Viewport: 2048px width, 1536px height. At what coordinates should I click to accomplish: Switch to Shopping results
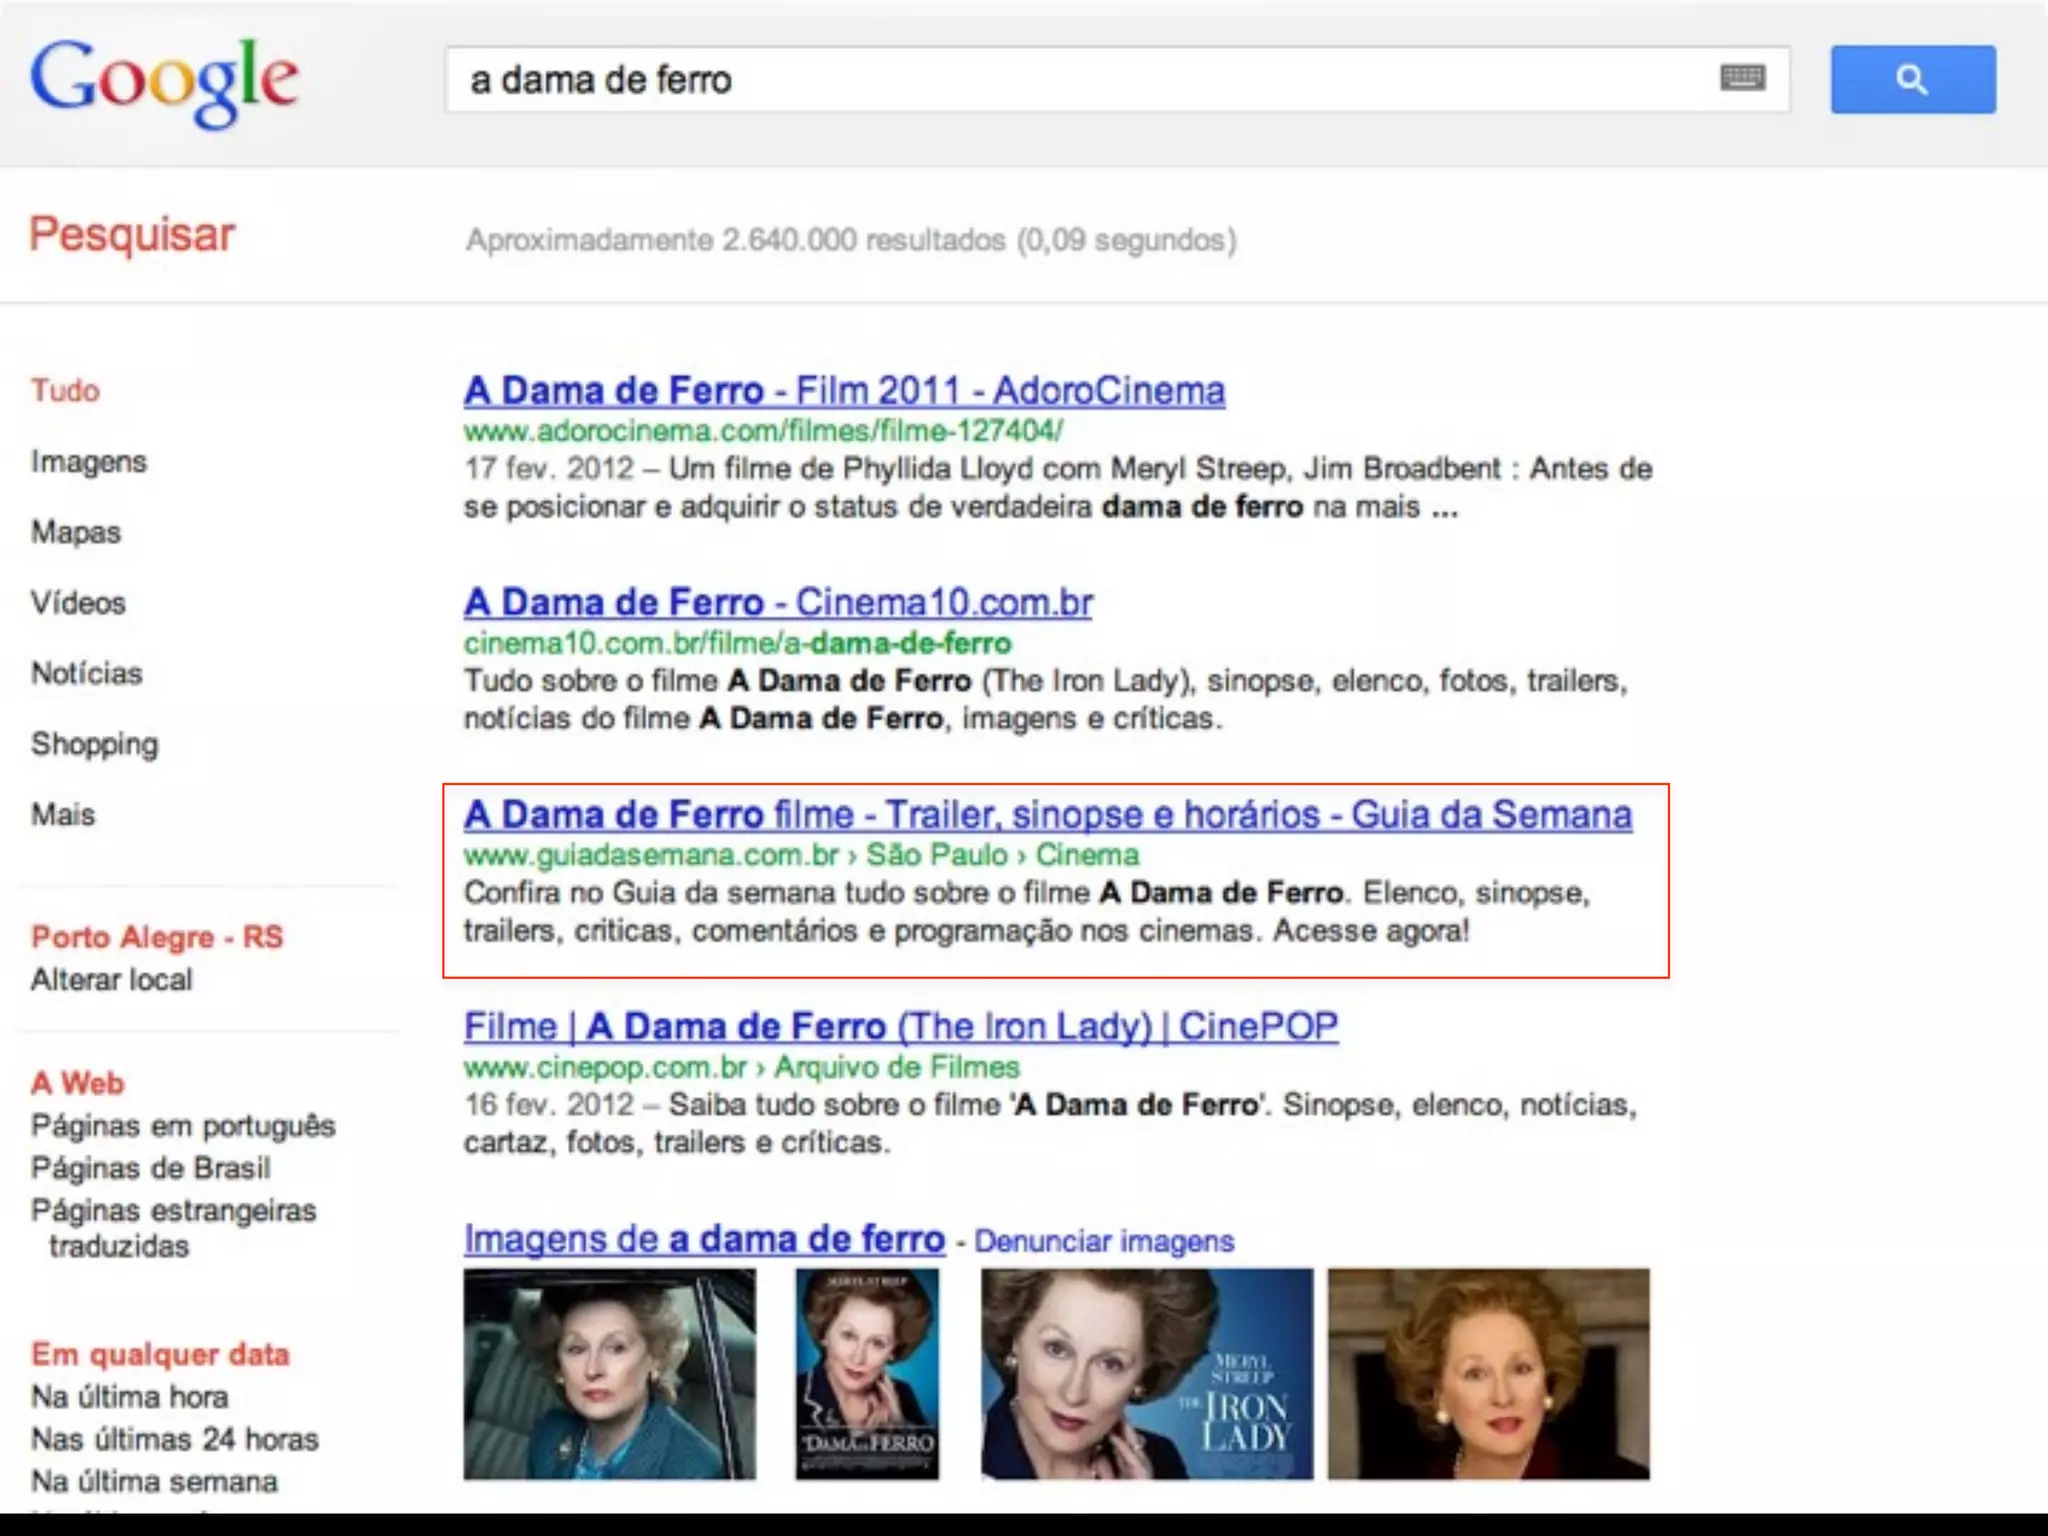pyautogui.click(x=95, y=744)
